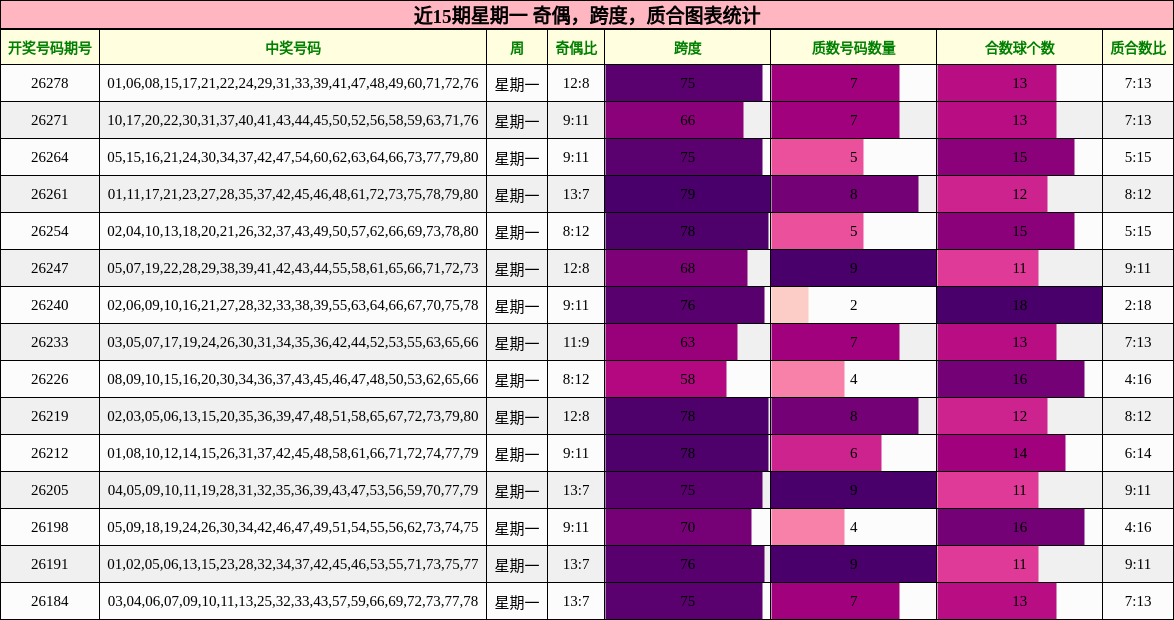Viewport: 1174px width, 620px height.
Task: Select period number 26226
Action: click(49, 380)
